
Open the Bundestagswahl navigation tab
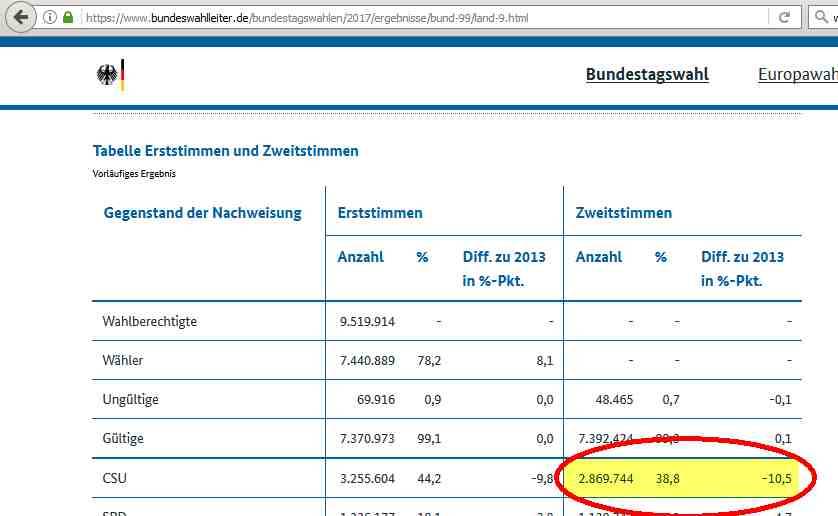(647, 75)
